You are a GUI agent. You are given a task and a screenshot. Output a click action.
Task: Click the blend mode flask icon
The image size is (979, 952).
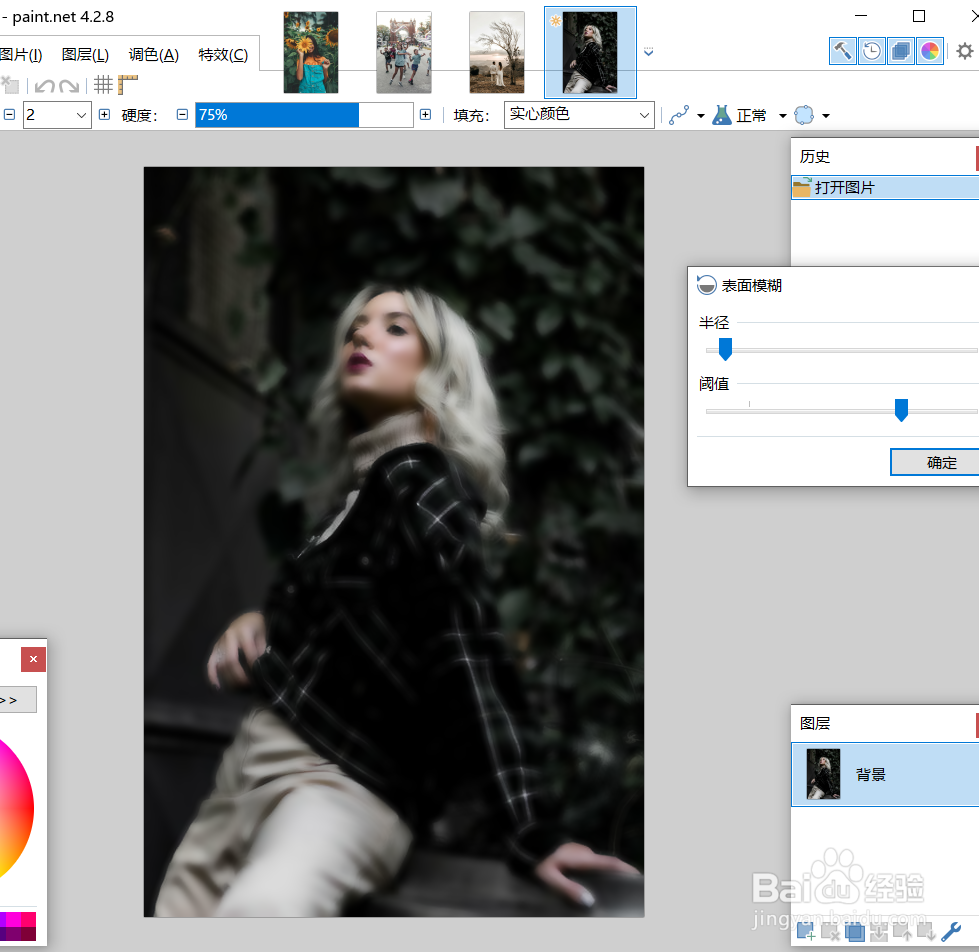click(722, 115)
